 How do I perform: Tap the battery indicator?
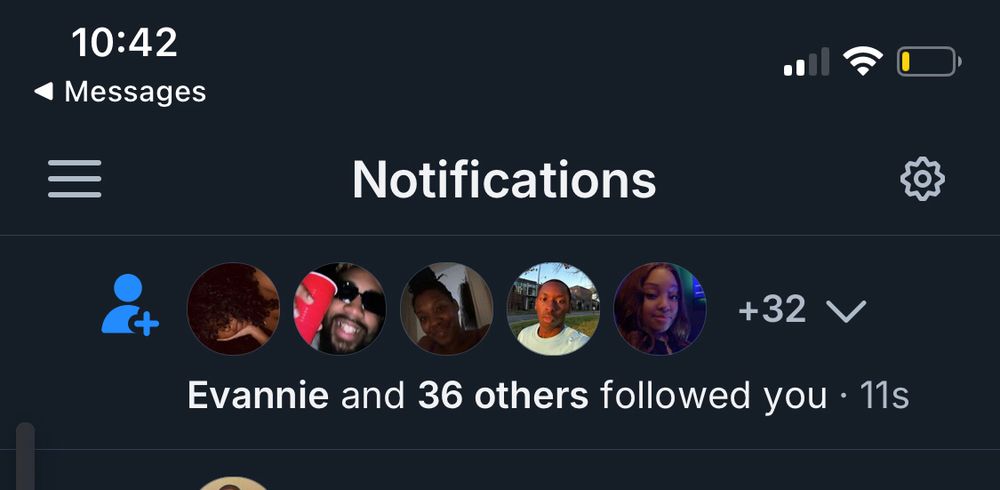tap(929, 62)
